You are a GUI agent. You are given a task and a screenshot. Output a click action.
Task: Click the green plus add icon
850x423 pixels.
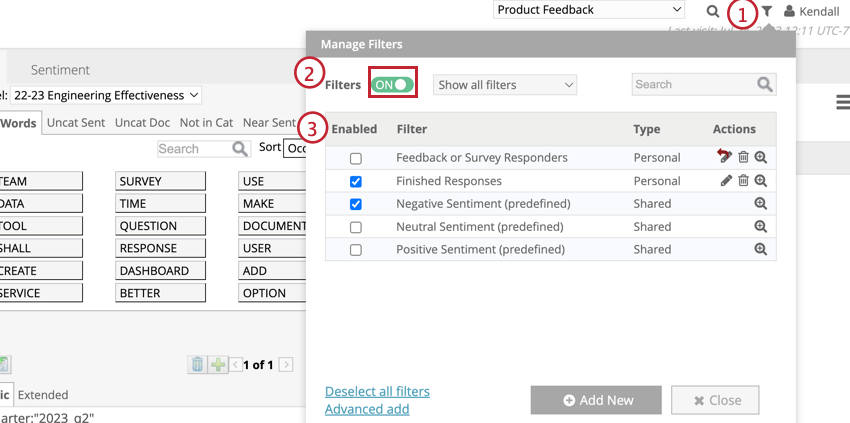(x=217, y=365)
